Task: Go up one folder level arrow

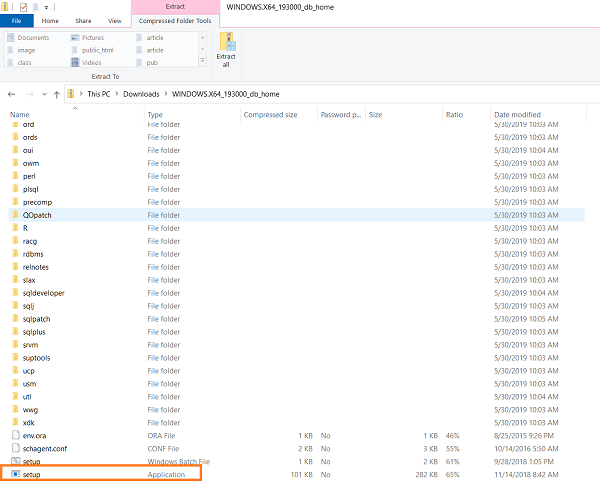Action: [57, 94]
